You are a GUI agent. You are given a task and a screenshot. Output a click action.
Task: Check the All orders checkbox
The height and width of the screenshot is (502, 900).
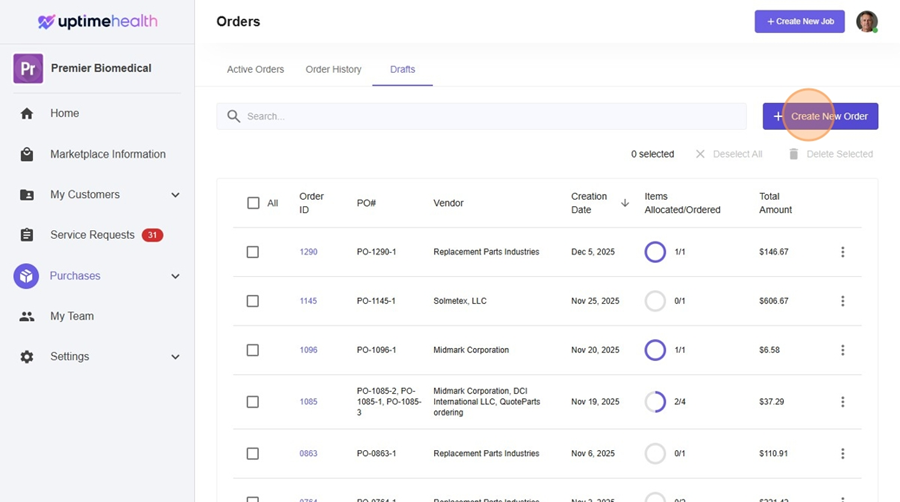coord(253,203)
